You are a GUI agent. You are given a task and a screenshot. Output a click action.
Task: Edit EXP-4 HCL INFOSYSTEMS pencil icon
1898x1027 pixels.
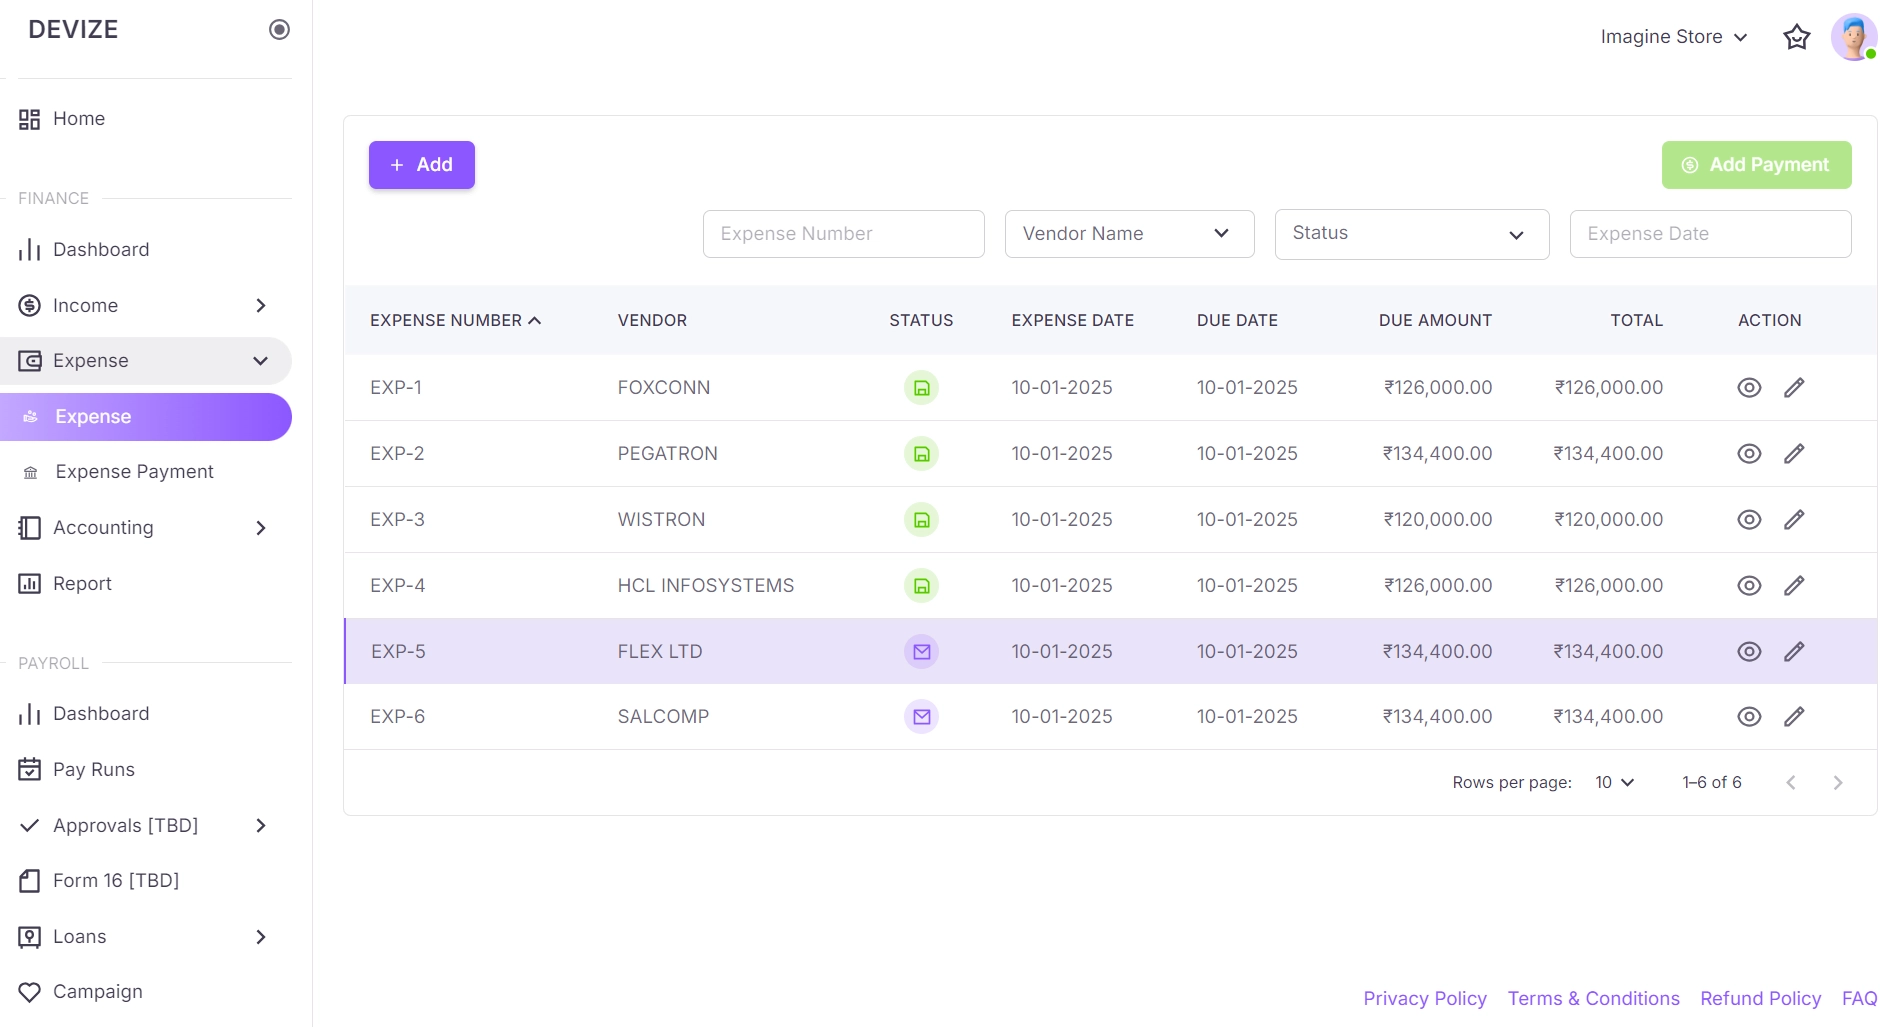(1795, 586)
